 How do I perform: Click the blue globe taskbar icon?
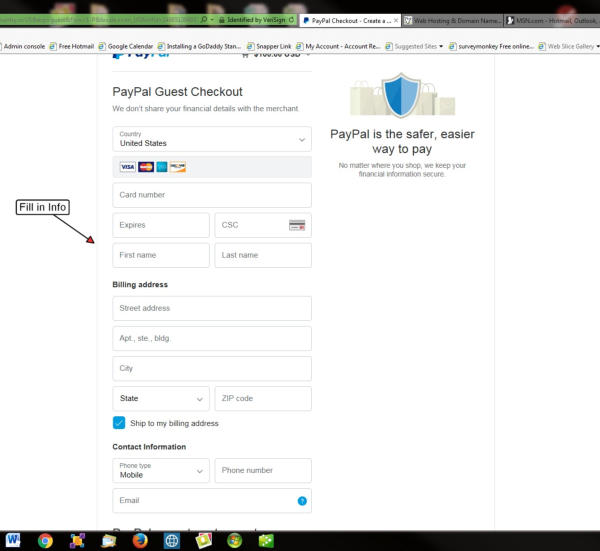point(171,540)
